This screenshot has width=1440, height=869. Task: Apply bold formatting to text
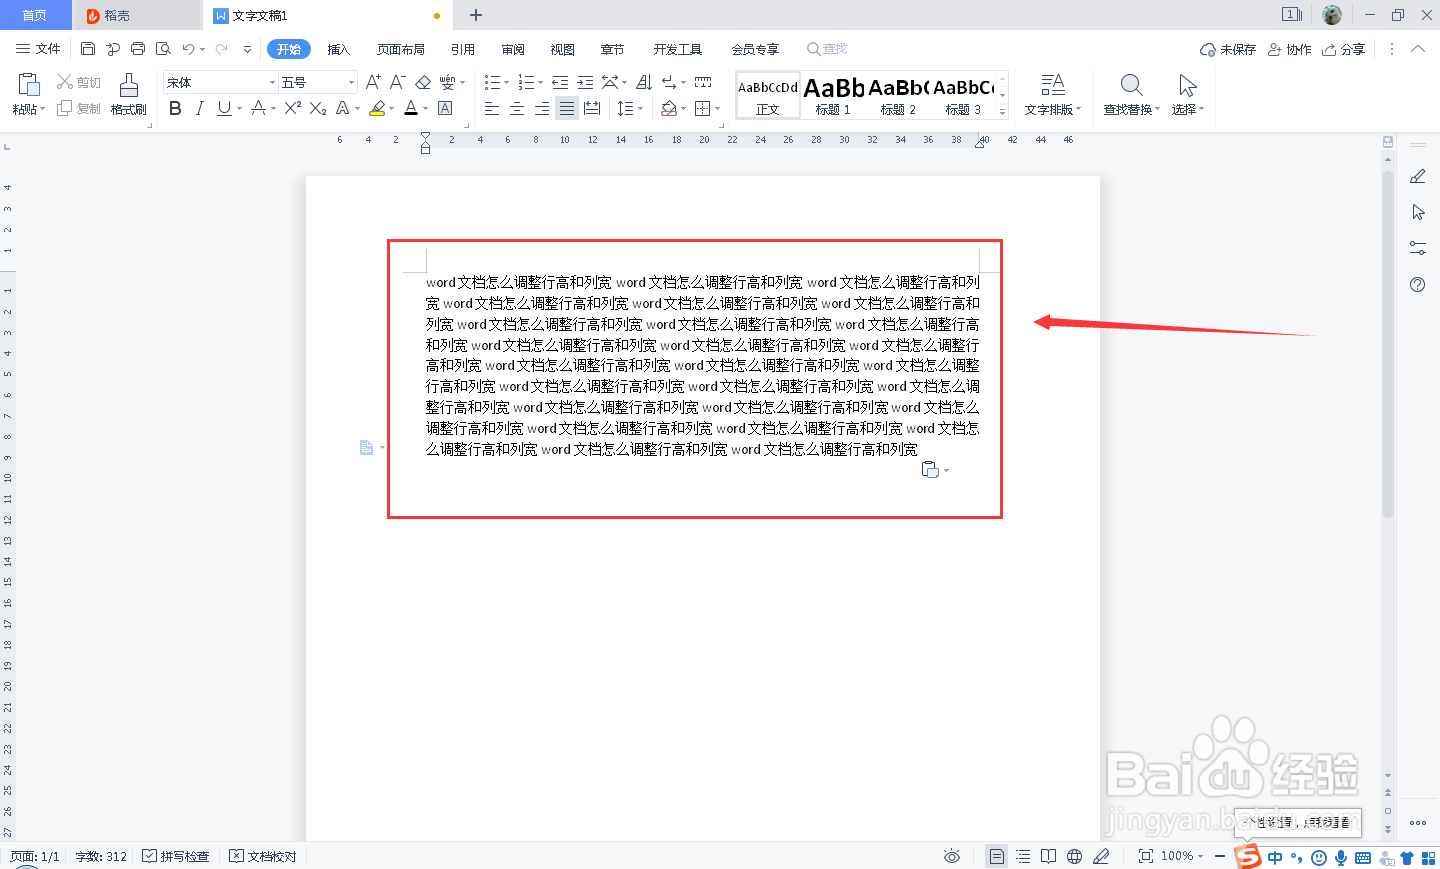[175, 109]
